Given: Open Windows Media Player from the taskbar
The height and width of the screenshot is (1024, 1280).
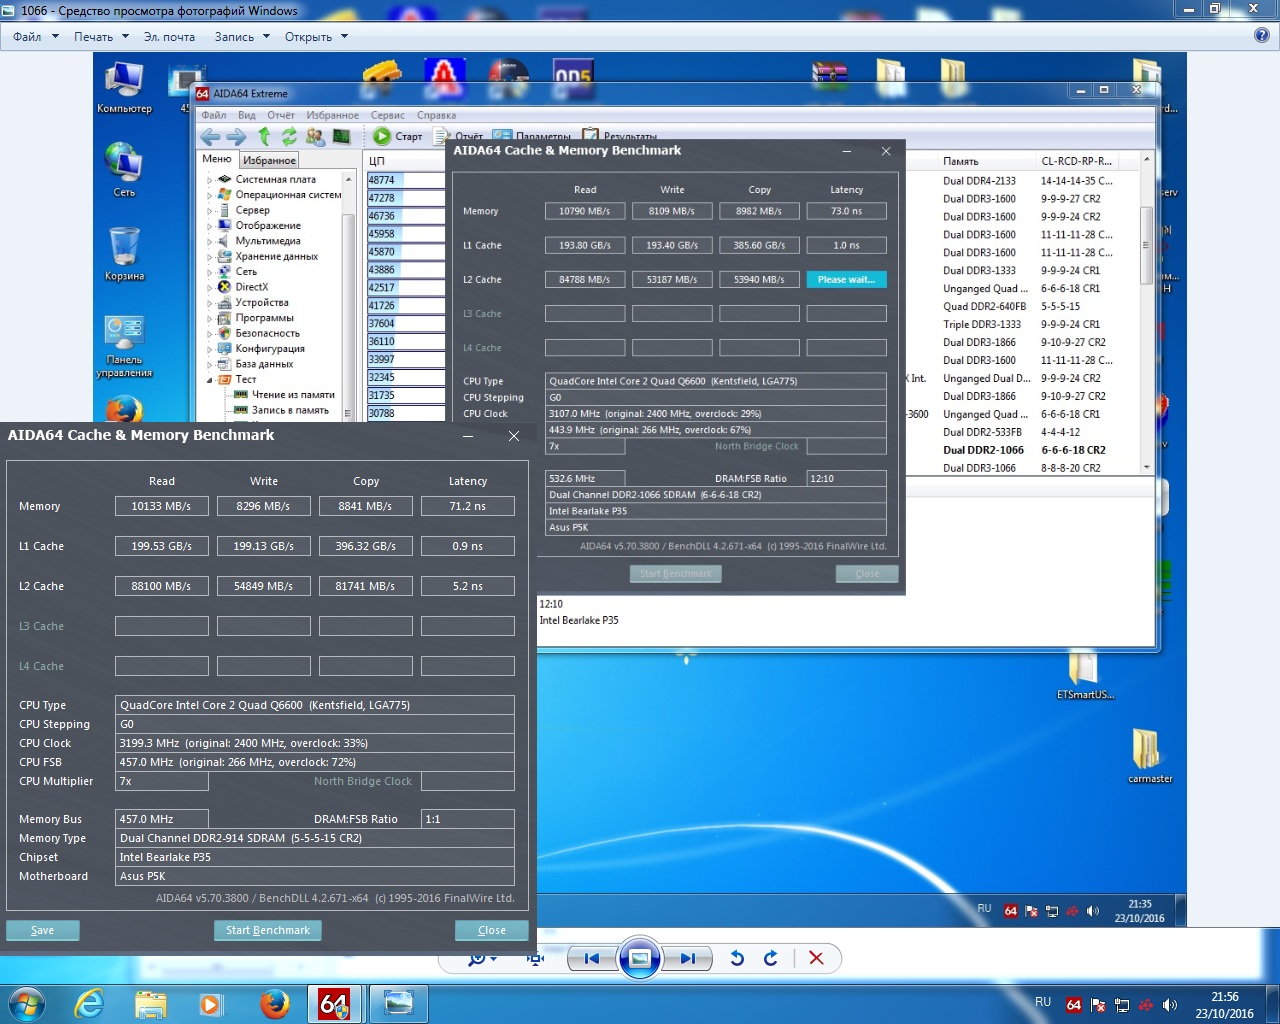Looking at the screenshot, I should 211,1003.
